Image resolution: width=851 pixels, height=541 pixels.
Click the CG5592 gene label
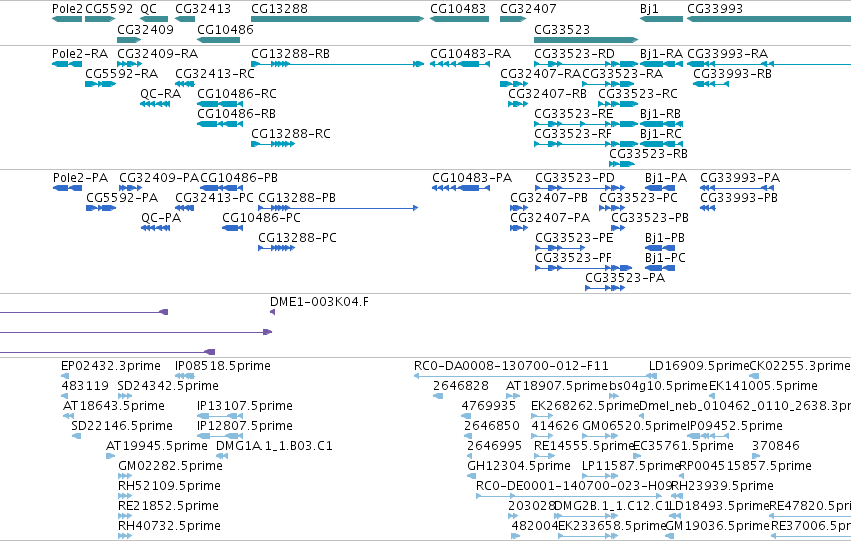point(109,9)
